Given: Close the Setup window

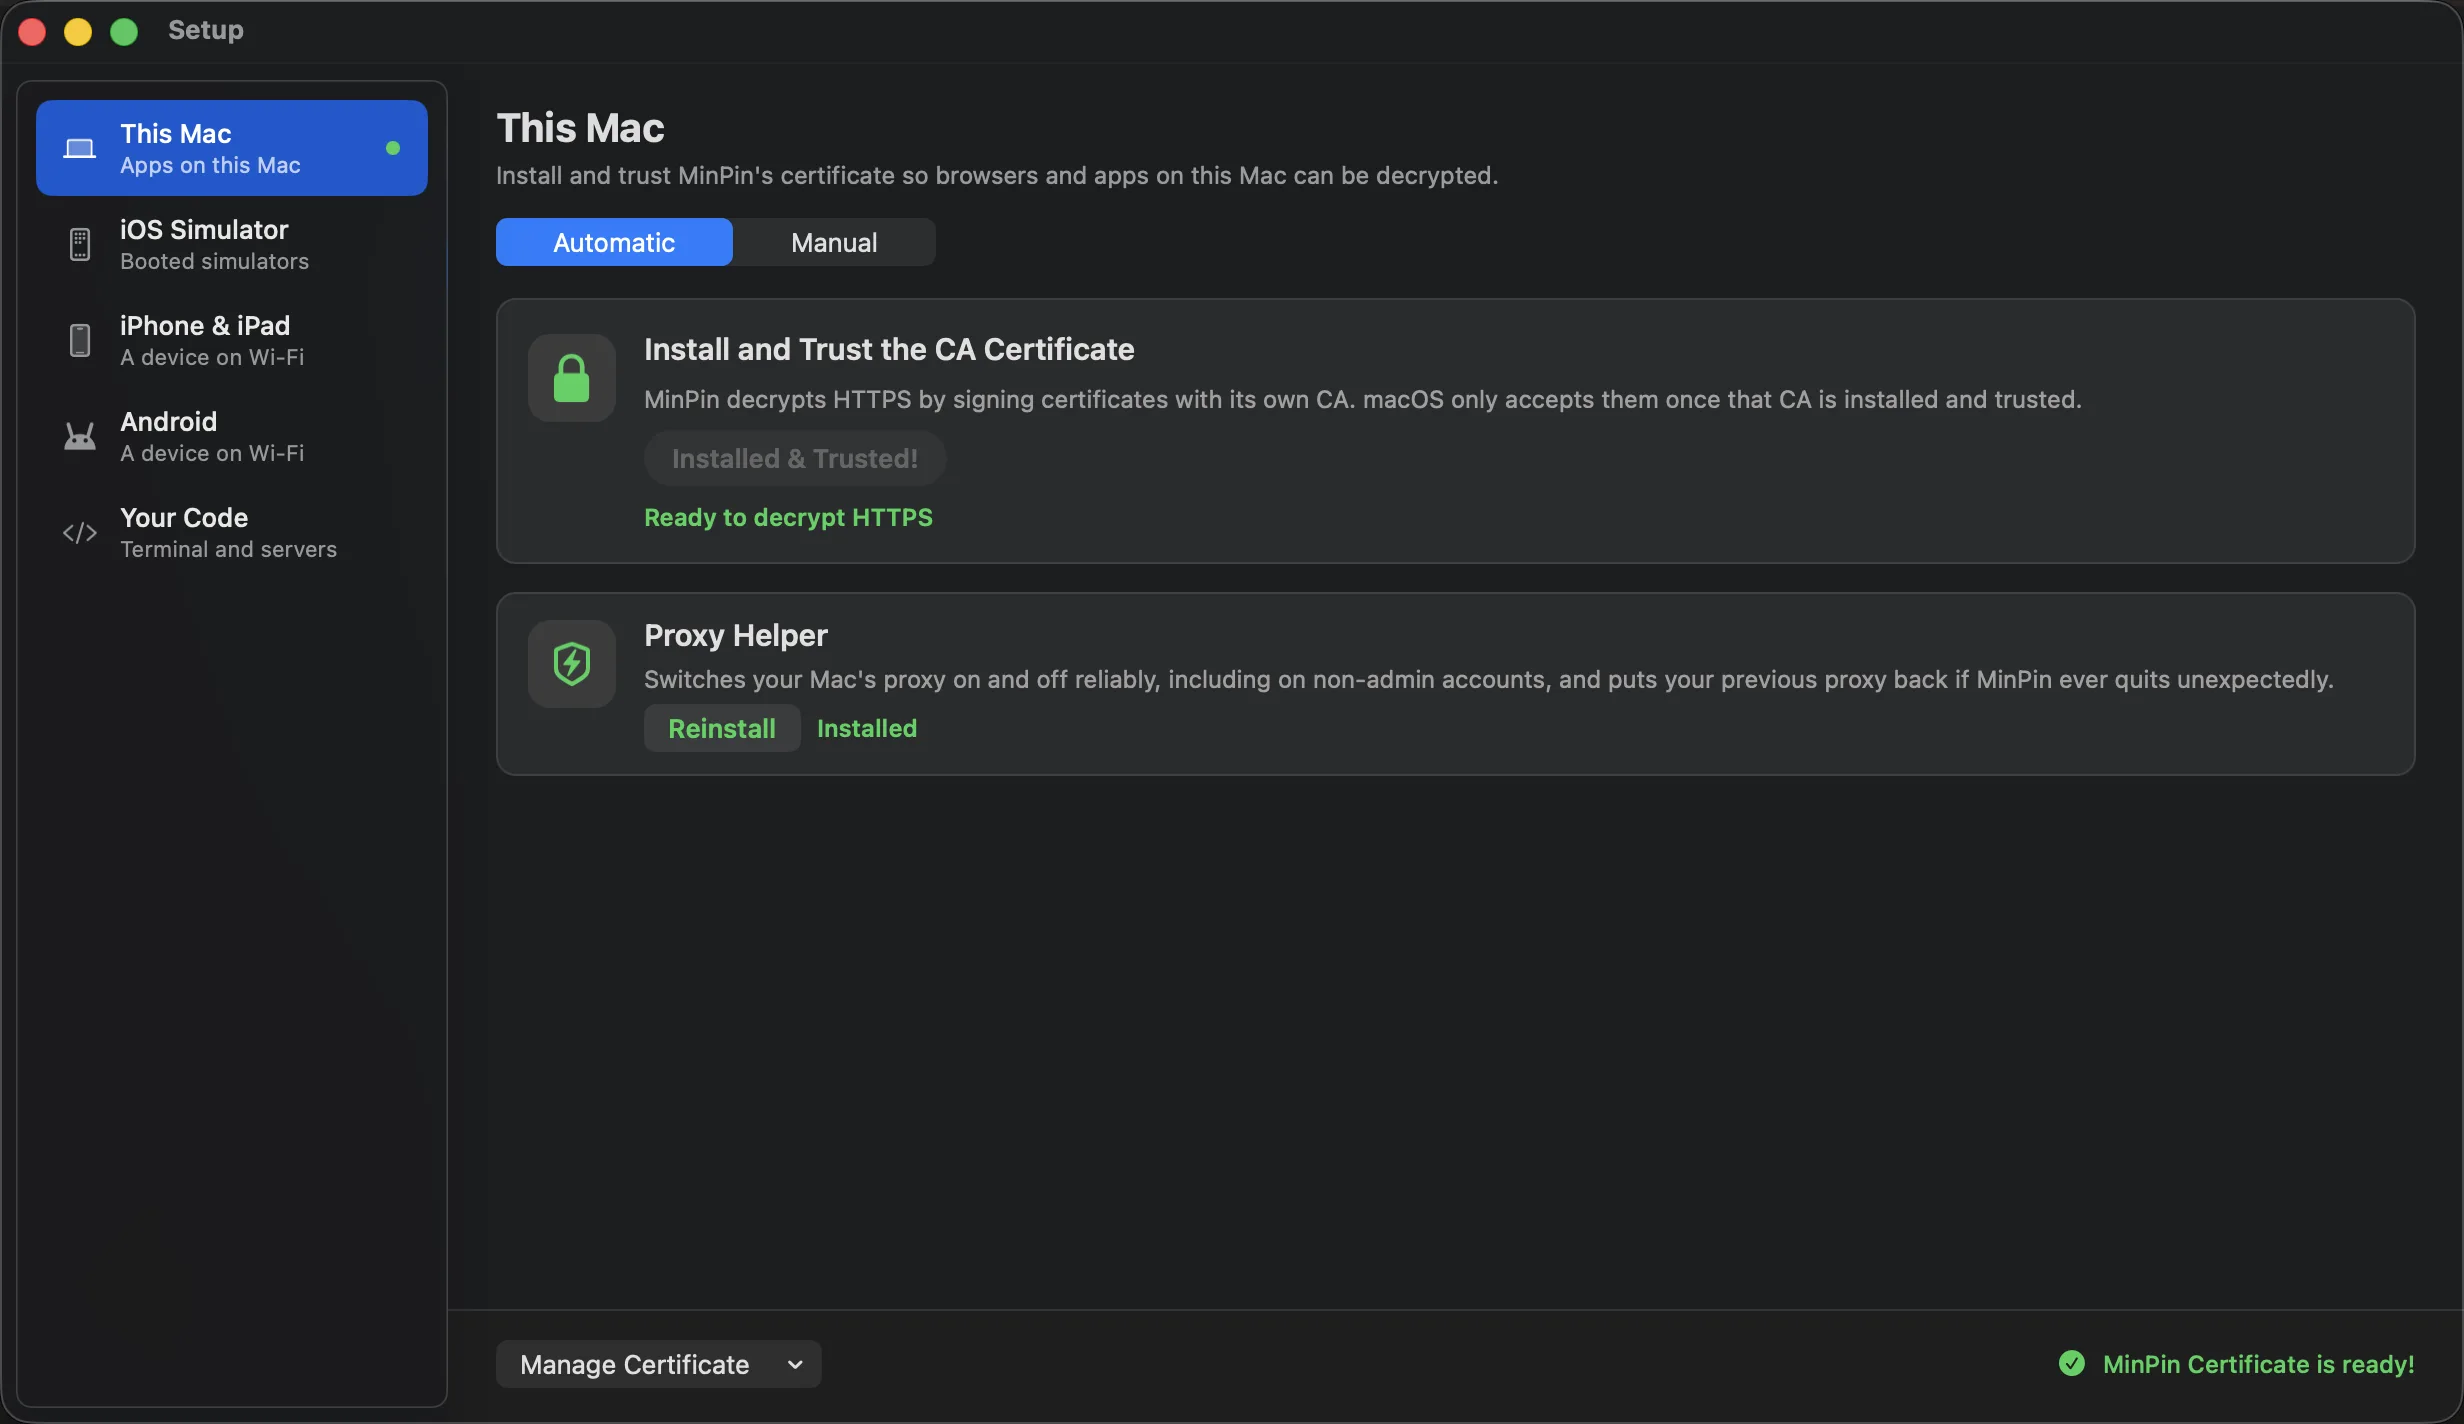Looking at the screenshot, I should [x=32, y=32].
